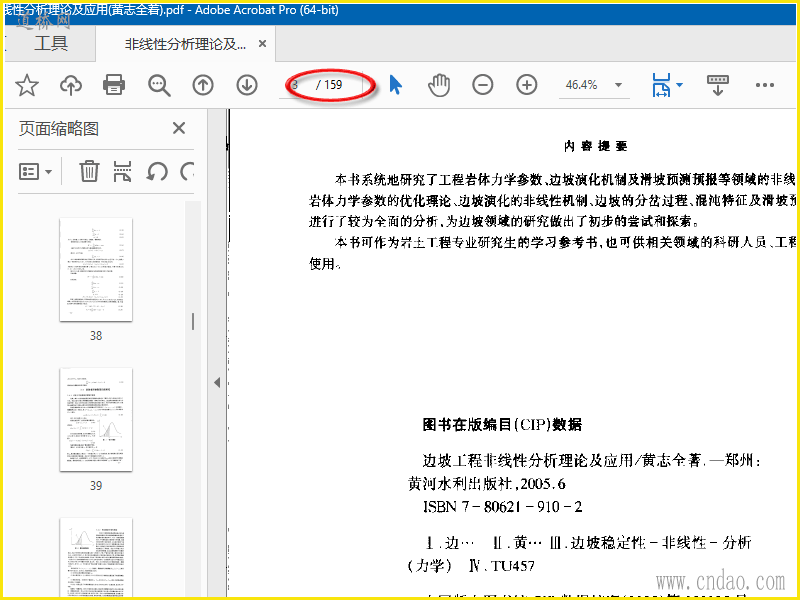The width and height of the screenshot is (800, 600).
Task: Rotate pages counterclockwise
Action: coord(157,171)
